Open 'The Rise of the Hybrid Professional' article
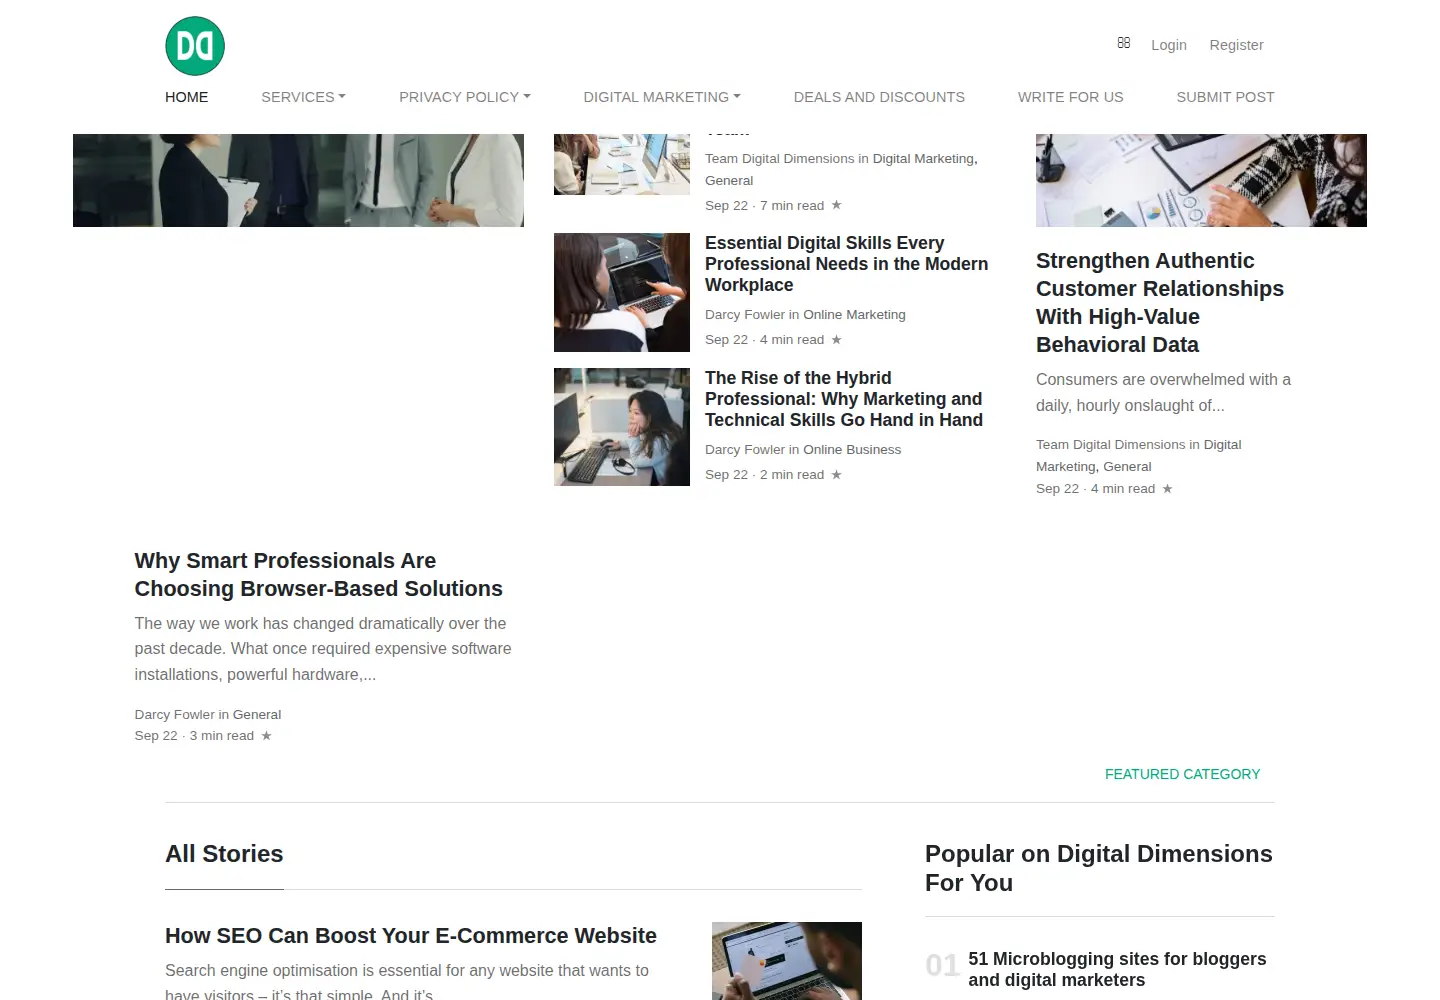Viewport: 1440px width, 1000px height. 844,399
